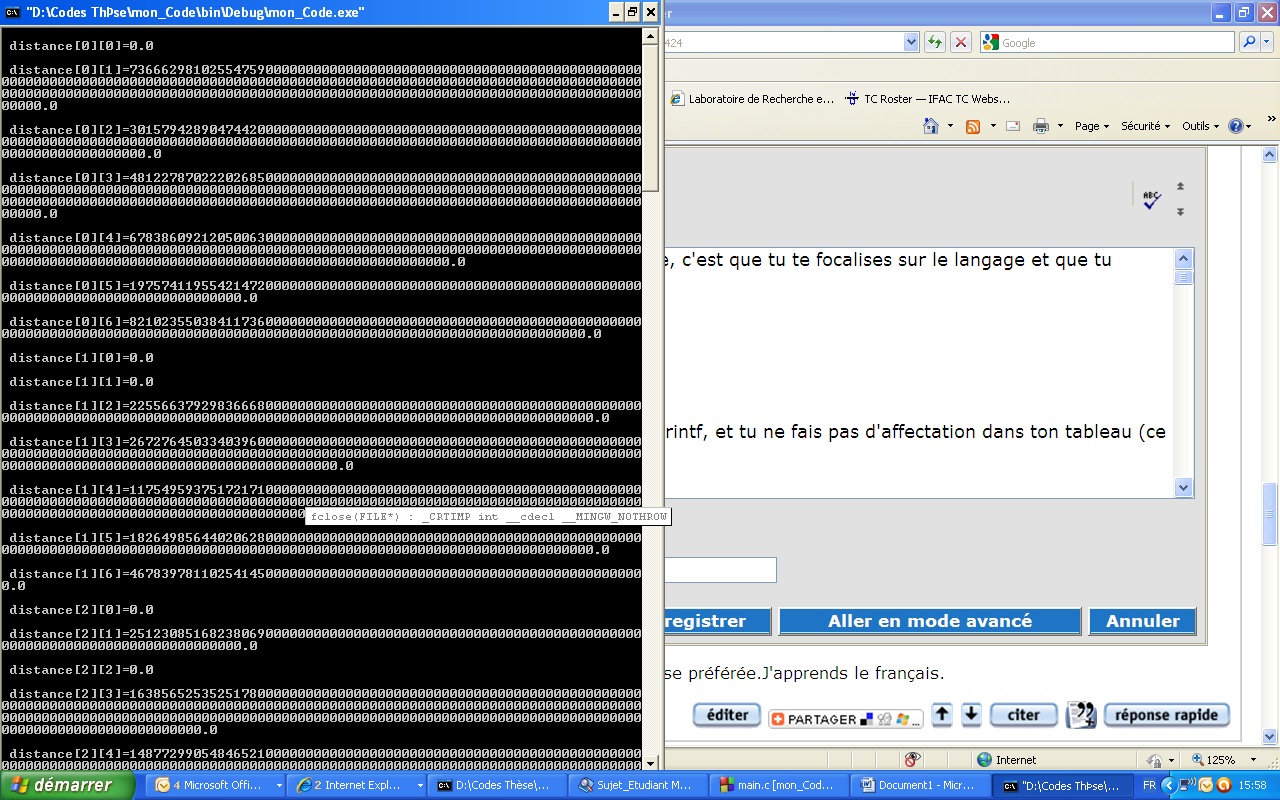The image size is (1280, 800).
Task: Open the Page menu in IE
Action: 1092,126
